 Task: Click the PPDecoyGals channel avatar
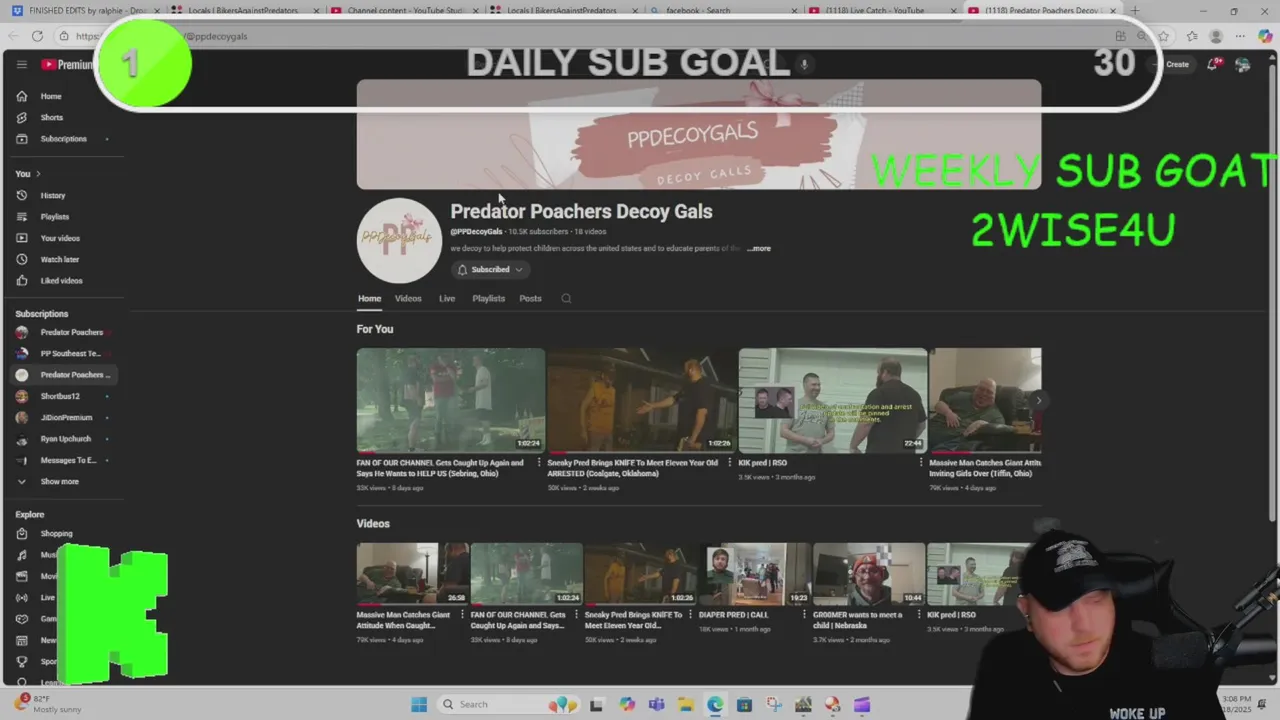tap(398, 240)
